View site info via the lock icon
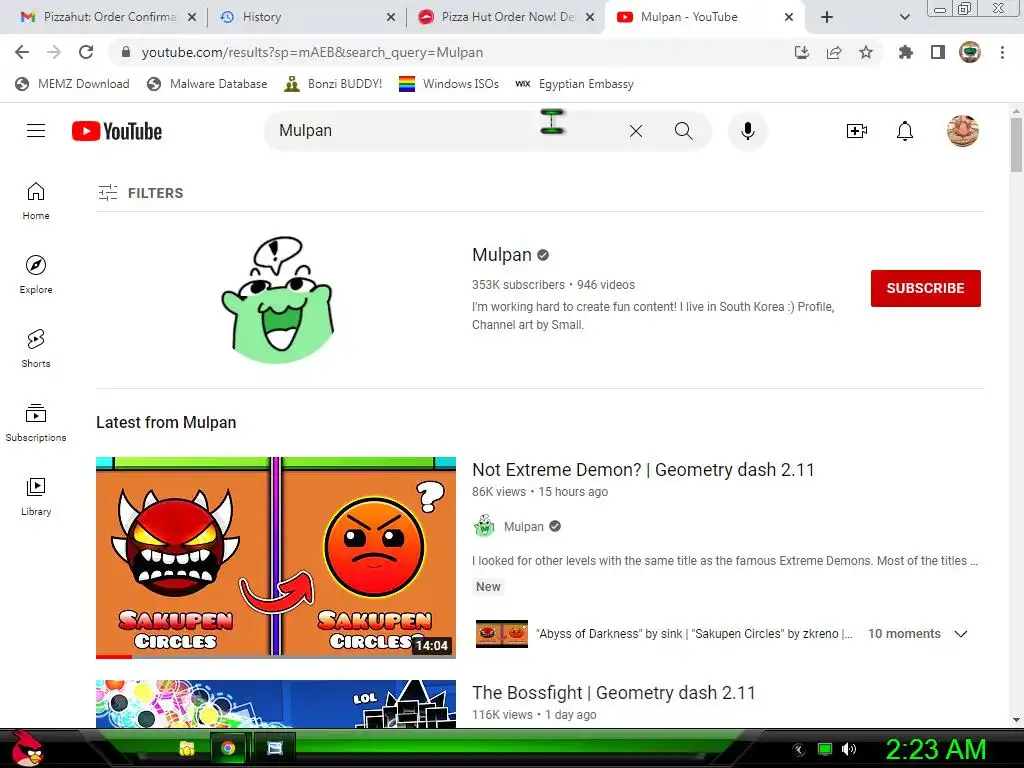 pos(126,52)
